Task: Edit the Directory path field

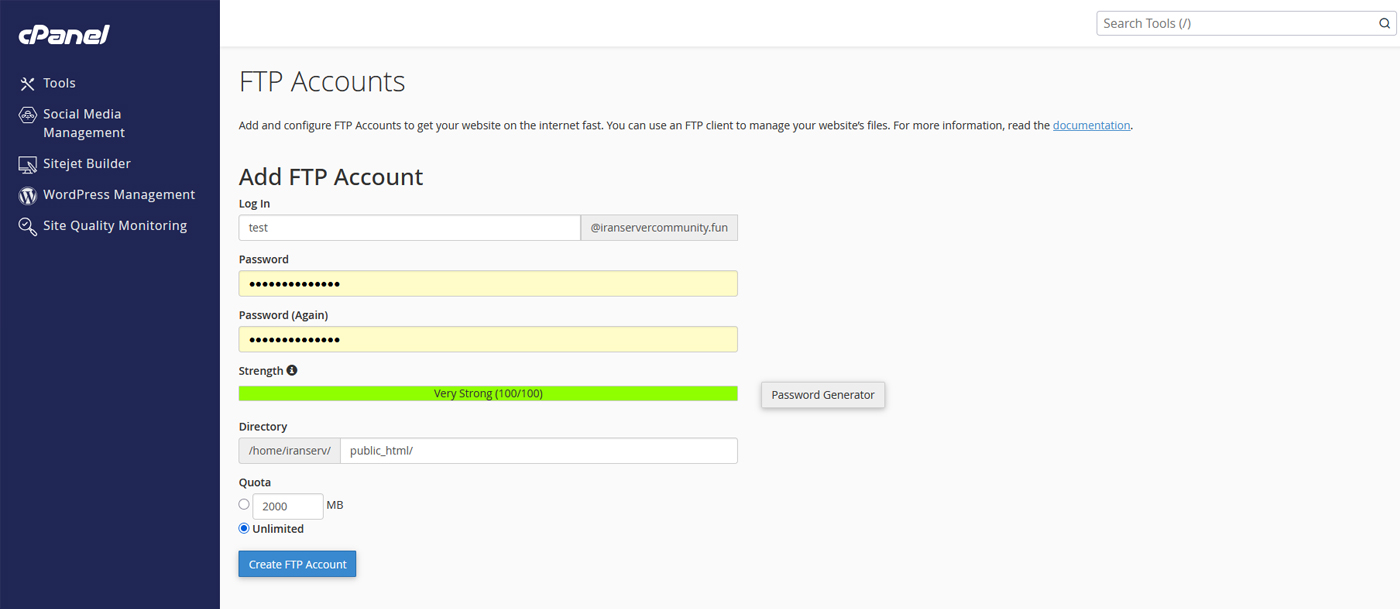Action: [x=538, y=451]
